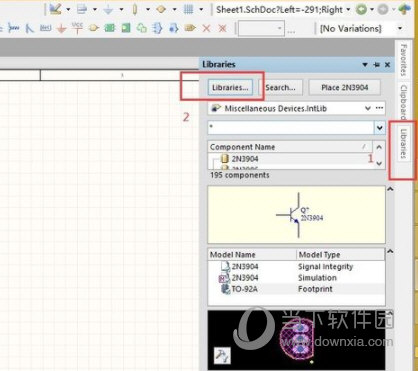The width and height of the screenshot is (418, 371).
Task: Place a GND power port
Action: click(x=61, y=29)
